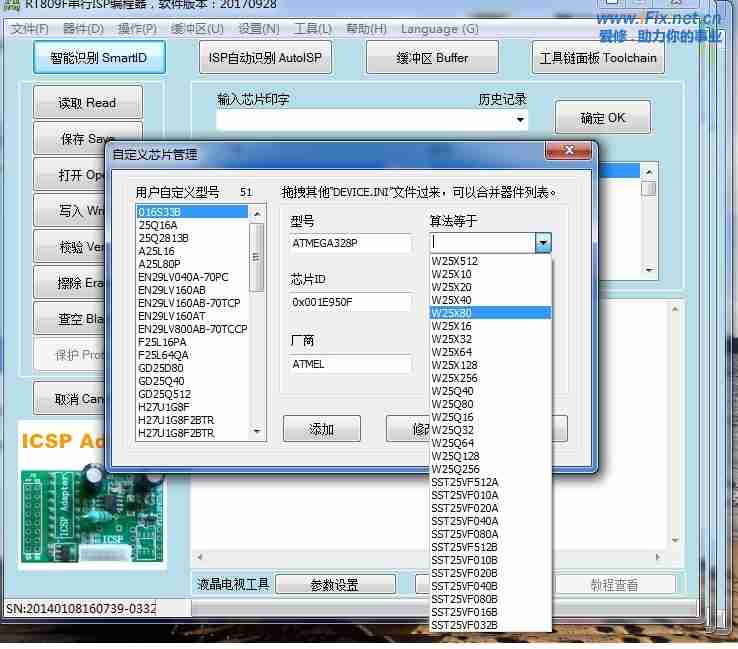Image resolution: width=738 pixels, height=649 pixels.
Task: Select GD25D80 in the chip list
Action: coord(192,368)
